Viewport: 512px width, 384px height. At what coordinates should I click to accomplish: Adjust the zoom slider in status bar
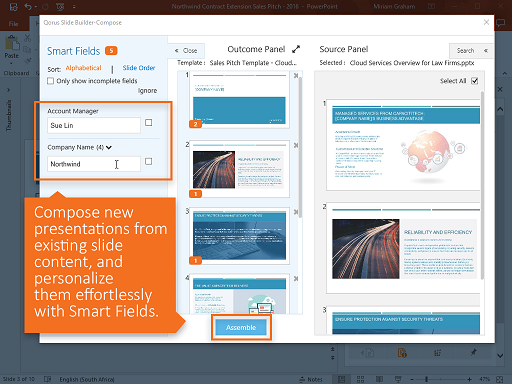point(426,379)
